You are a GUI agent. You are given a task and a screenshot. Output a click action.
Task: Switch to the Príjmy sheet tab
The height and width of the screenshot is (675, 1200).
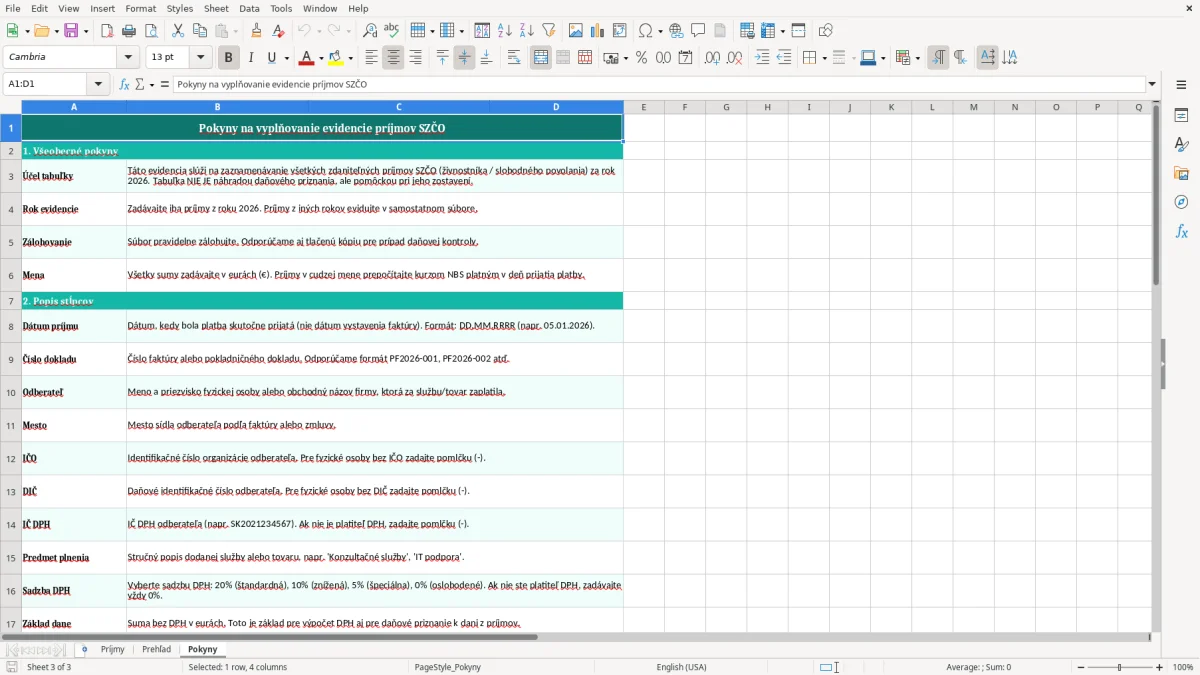point(113,650)
